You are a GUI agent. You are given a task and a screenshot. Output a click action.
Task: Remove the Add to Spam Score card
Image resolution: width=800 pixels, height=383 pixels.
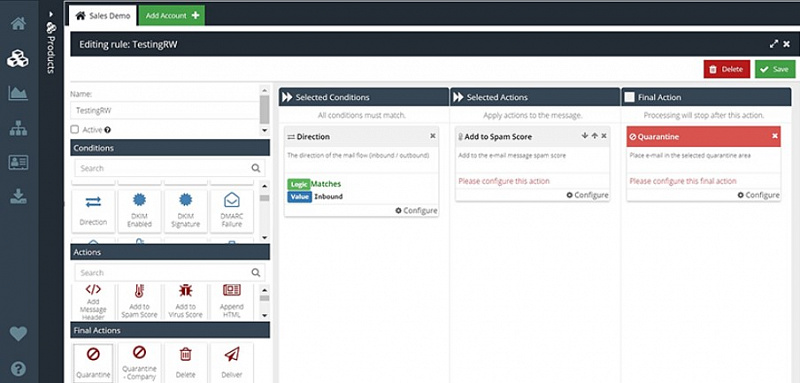(604, 136)
